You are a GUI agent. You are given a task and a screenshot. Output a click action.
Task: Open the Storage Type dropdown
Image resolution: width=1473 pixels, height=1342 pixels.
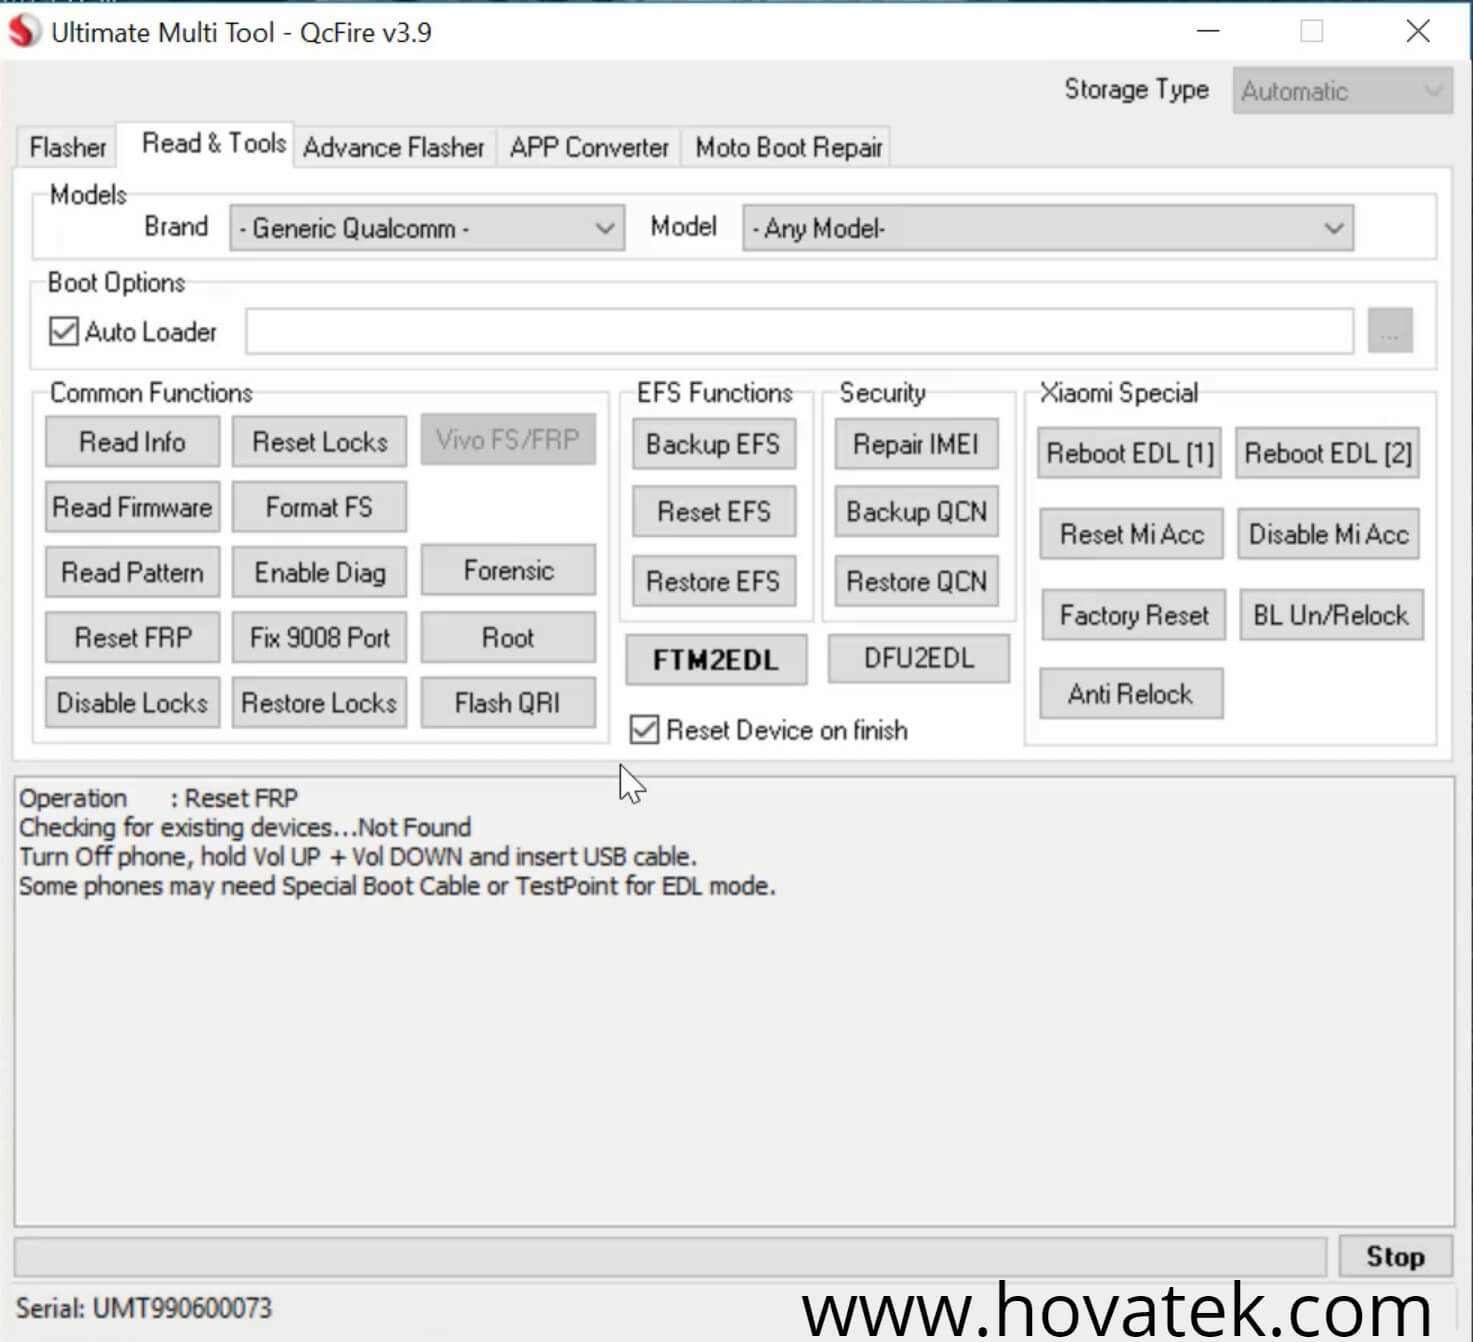click(x=1341, y=91)
